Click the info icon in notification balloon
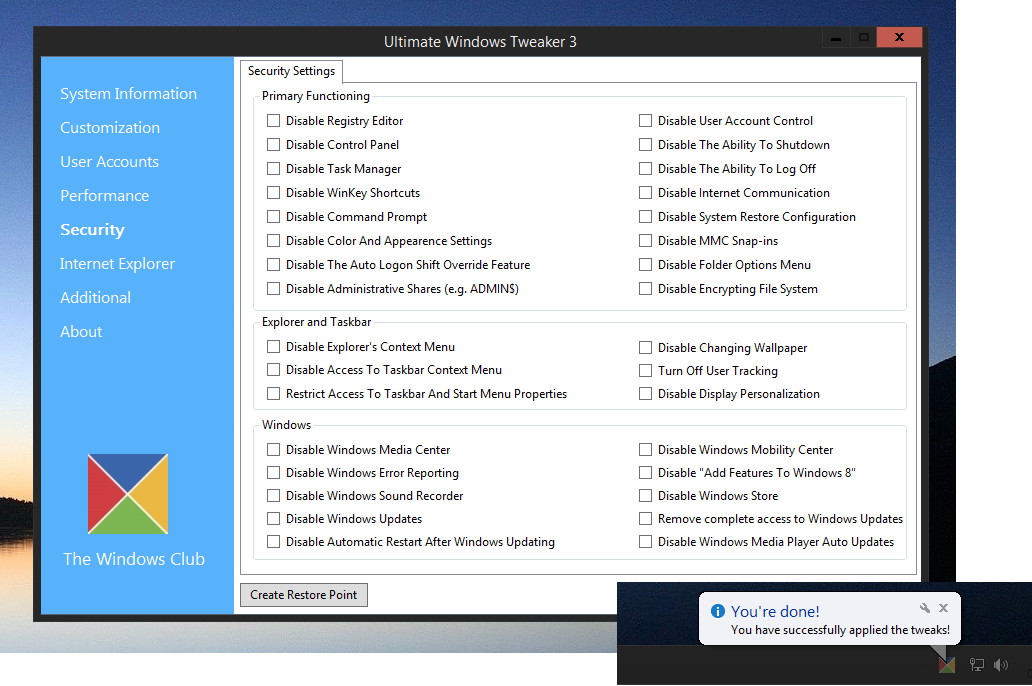Screen dimensions: 1032x686 (x=717, y=611)
